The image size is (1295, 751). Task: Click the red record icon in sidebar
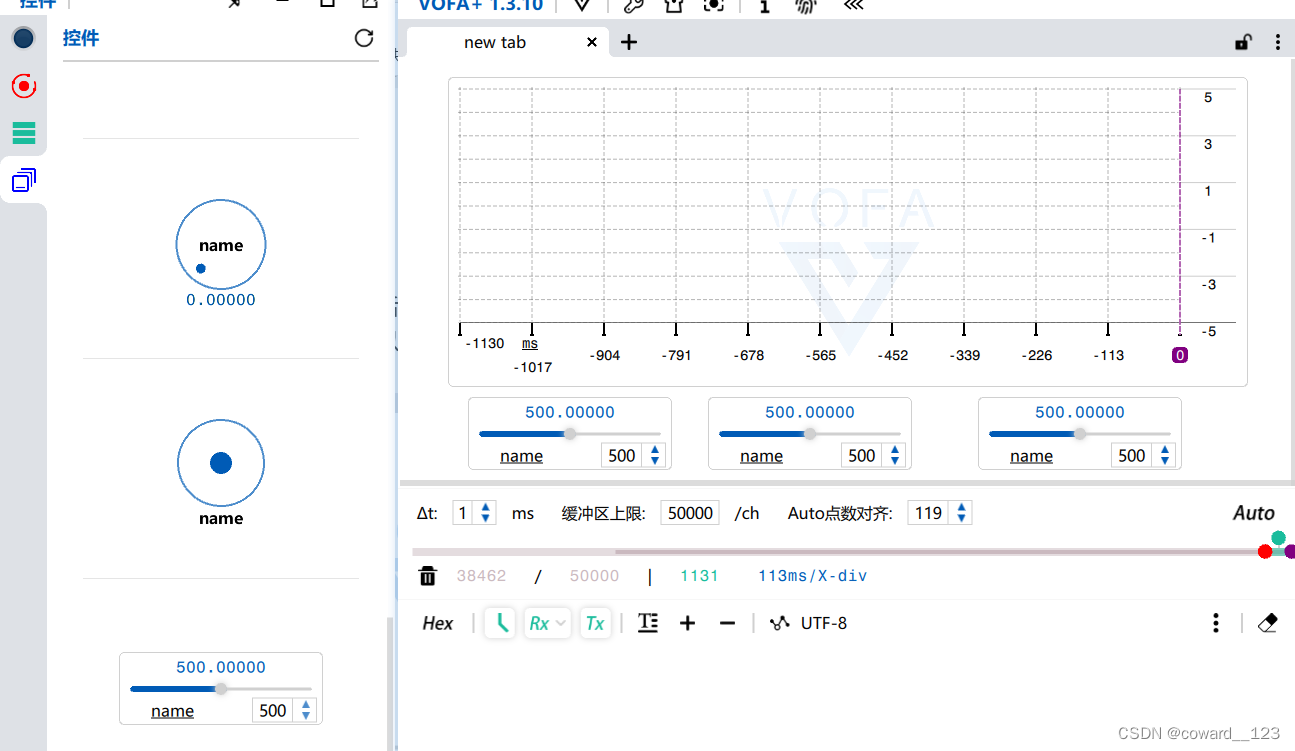[x=24, y=86]
